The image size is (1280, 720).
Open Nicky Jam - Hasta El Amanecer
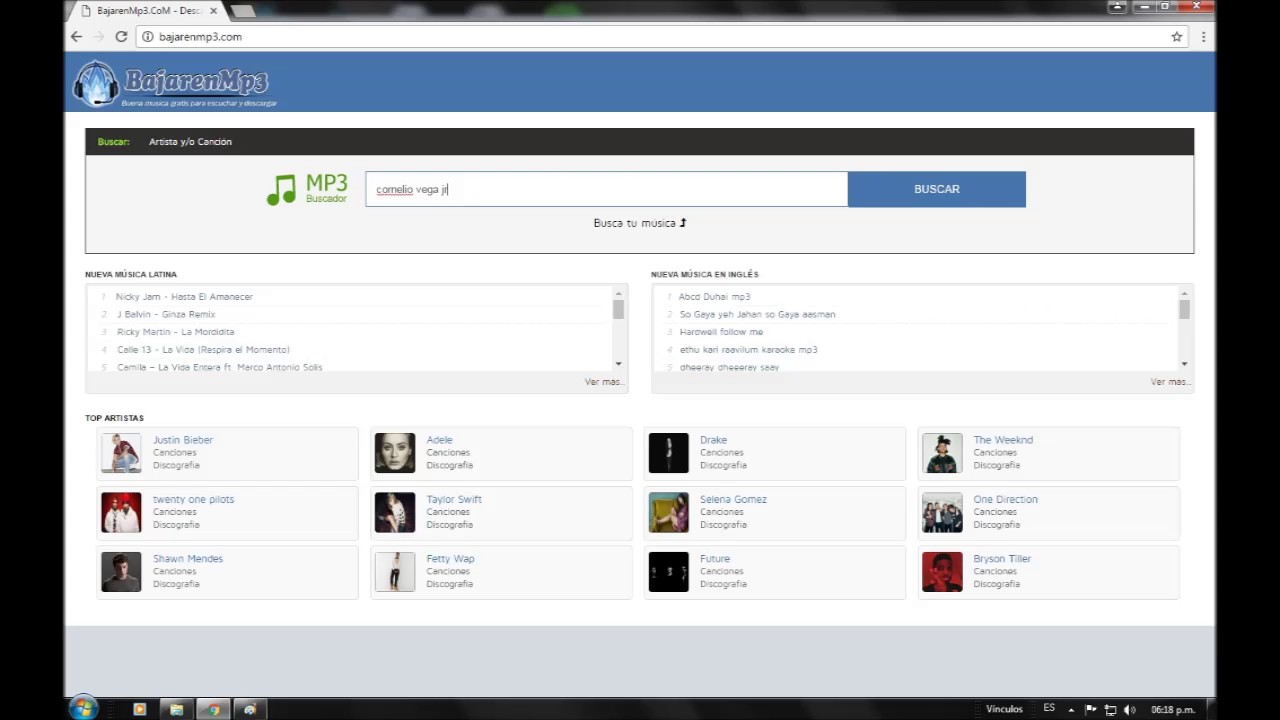pyautogui.click(x=184, y=297)
